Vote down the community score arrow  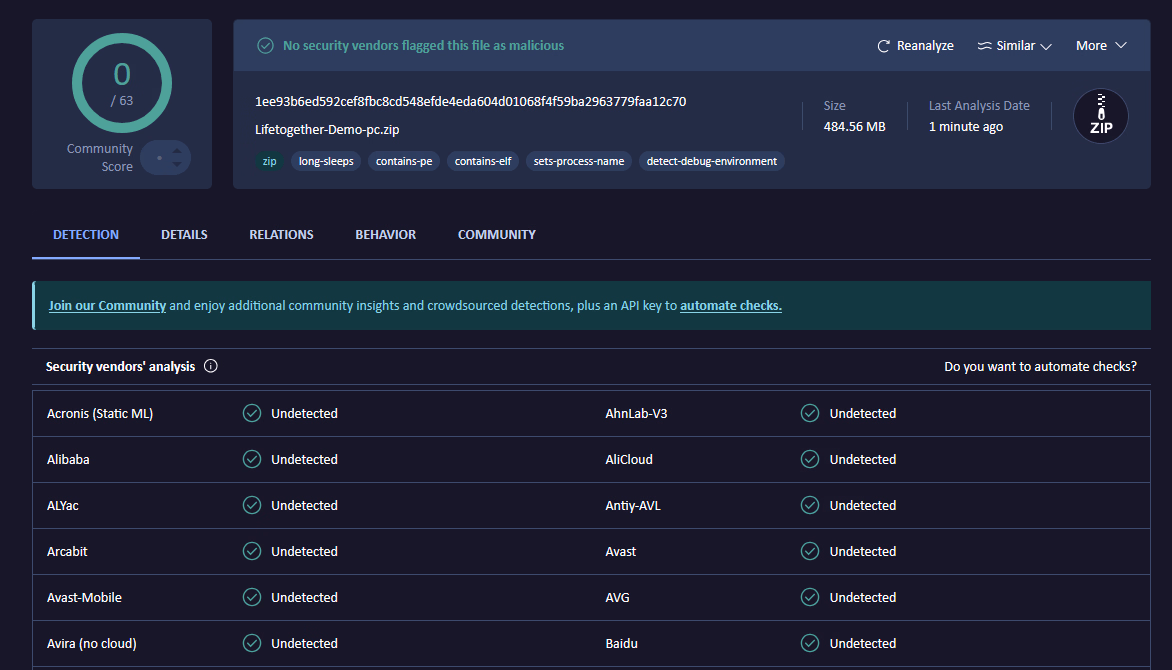point(177,164)
